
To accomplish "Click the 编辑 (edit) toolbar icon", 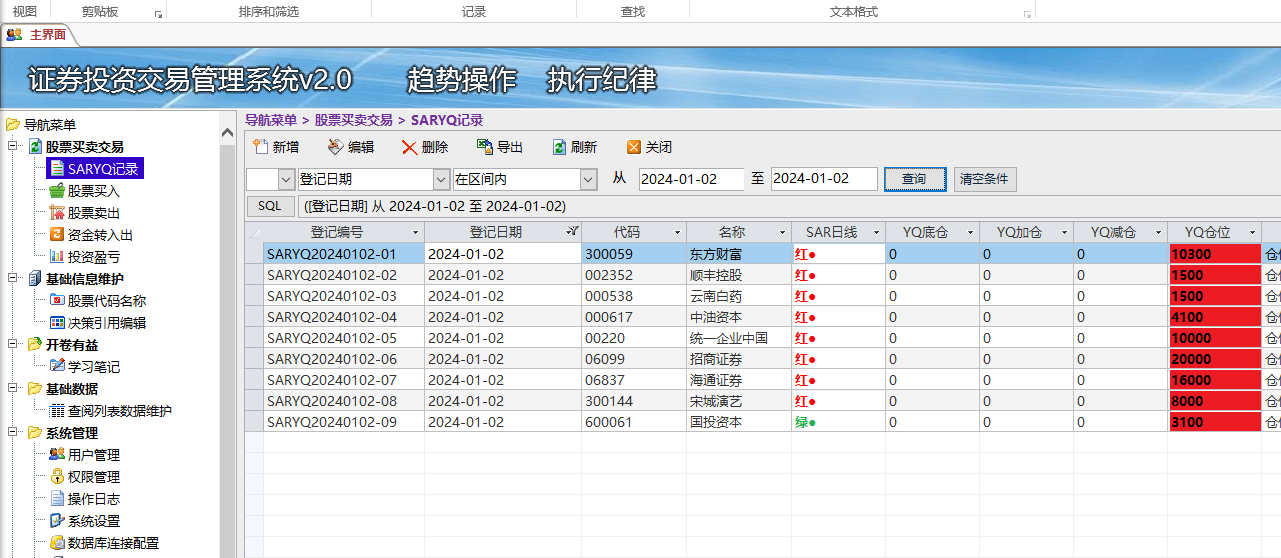I will [x=335, y=147].
